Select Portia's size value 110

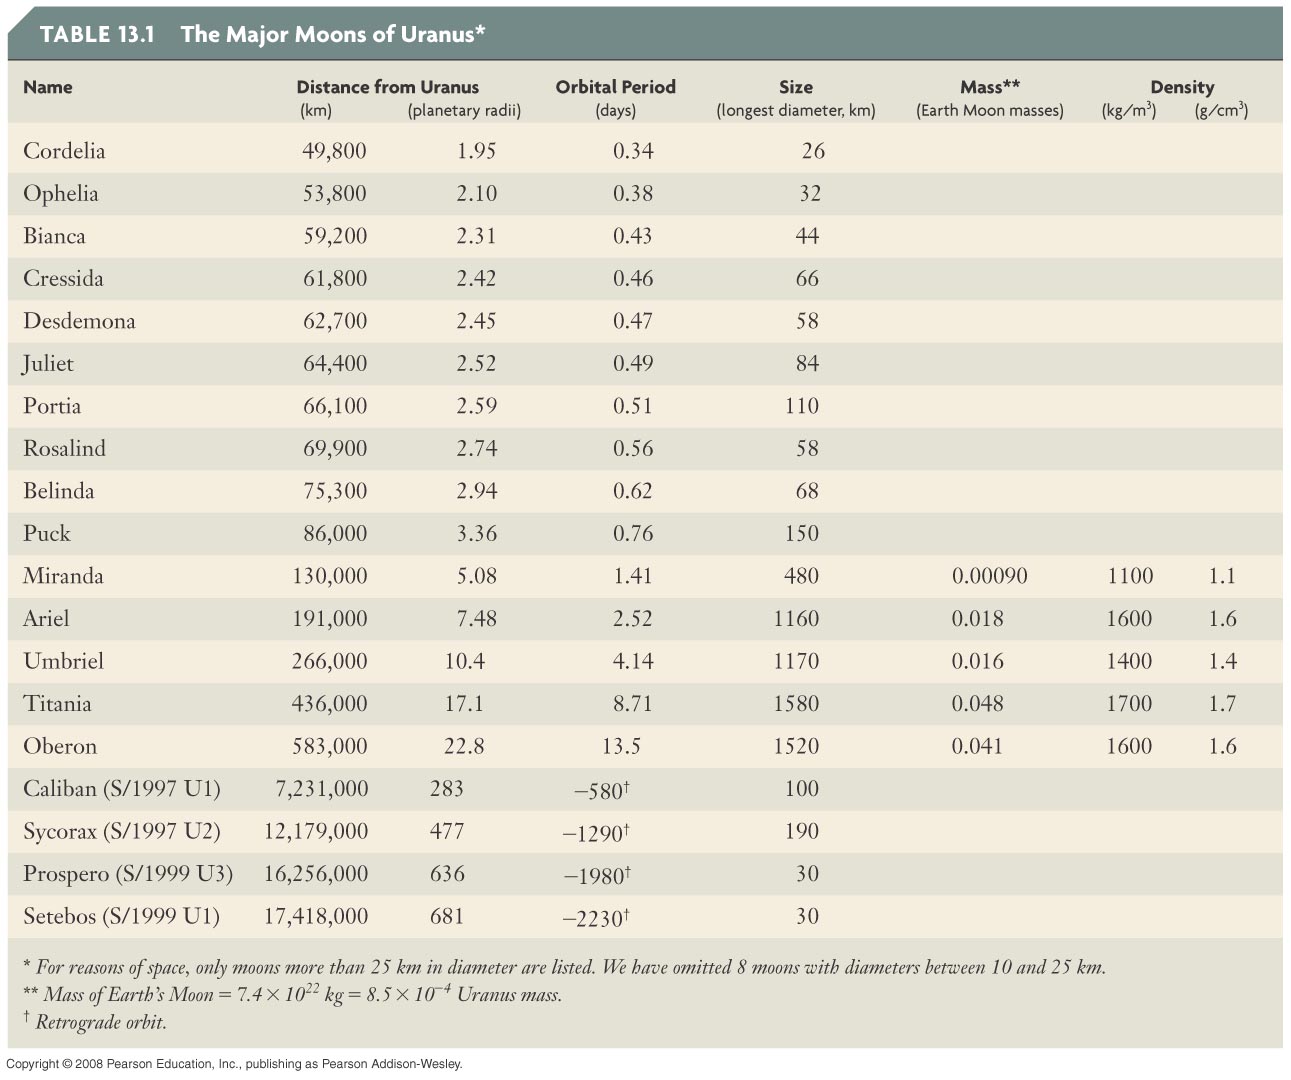tap(802, 406)
